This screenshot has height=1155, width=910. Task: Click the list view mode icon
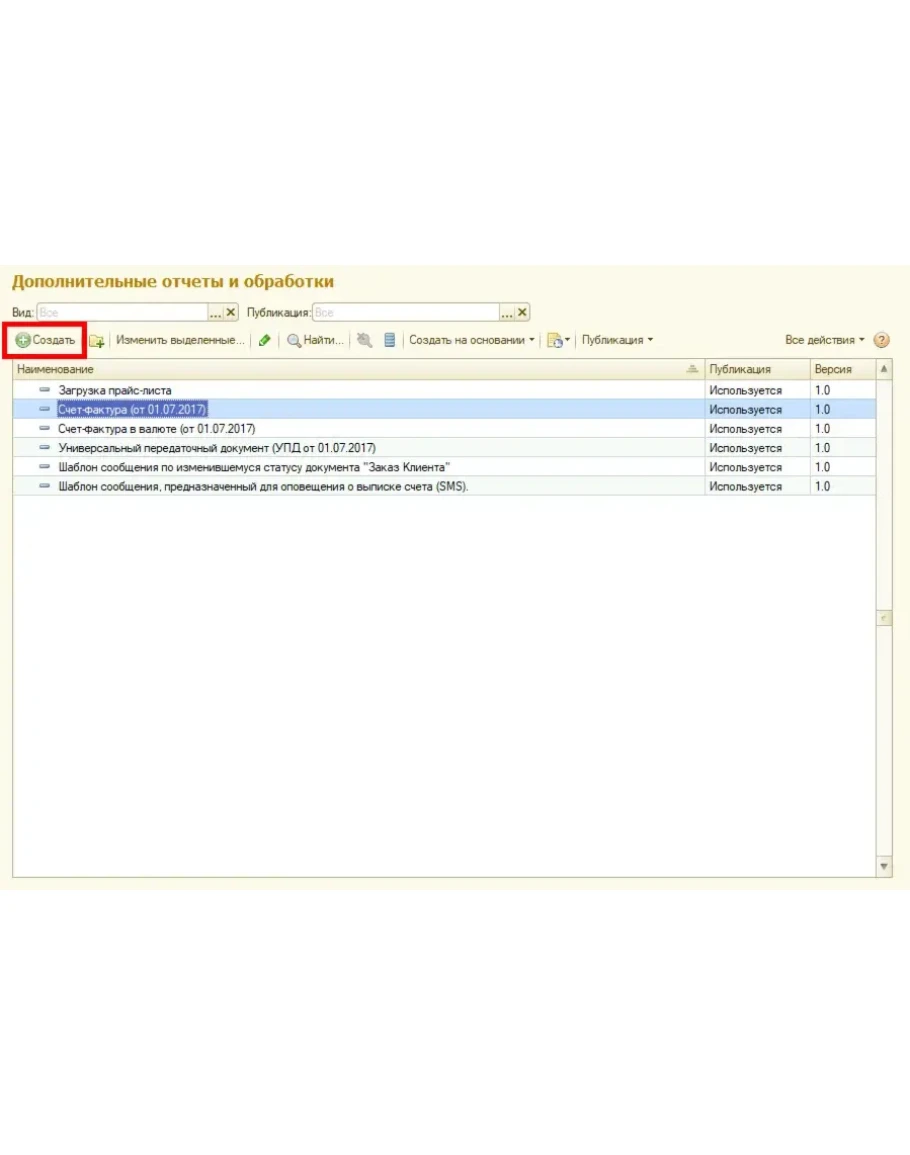[390, 341]
